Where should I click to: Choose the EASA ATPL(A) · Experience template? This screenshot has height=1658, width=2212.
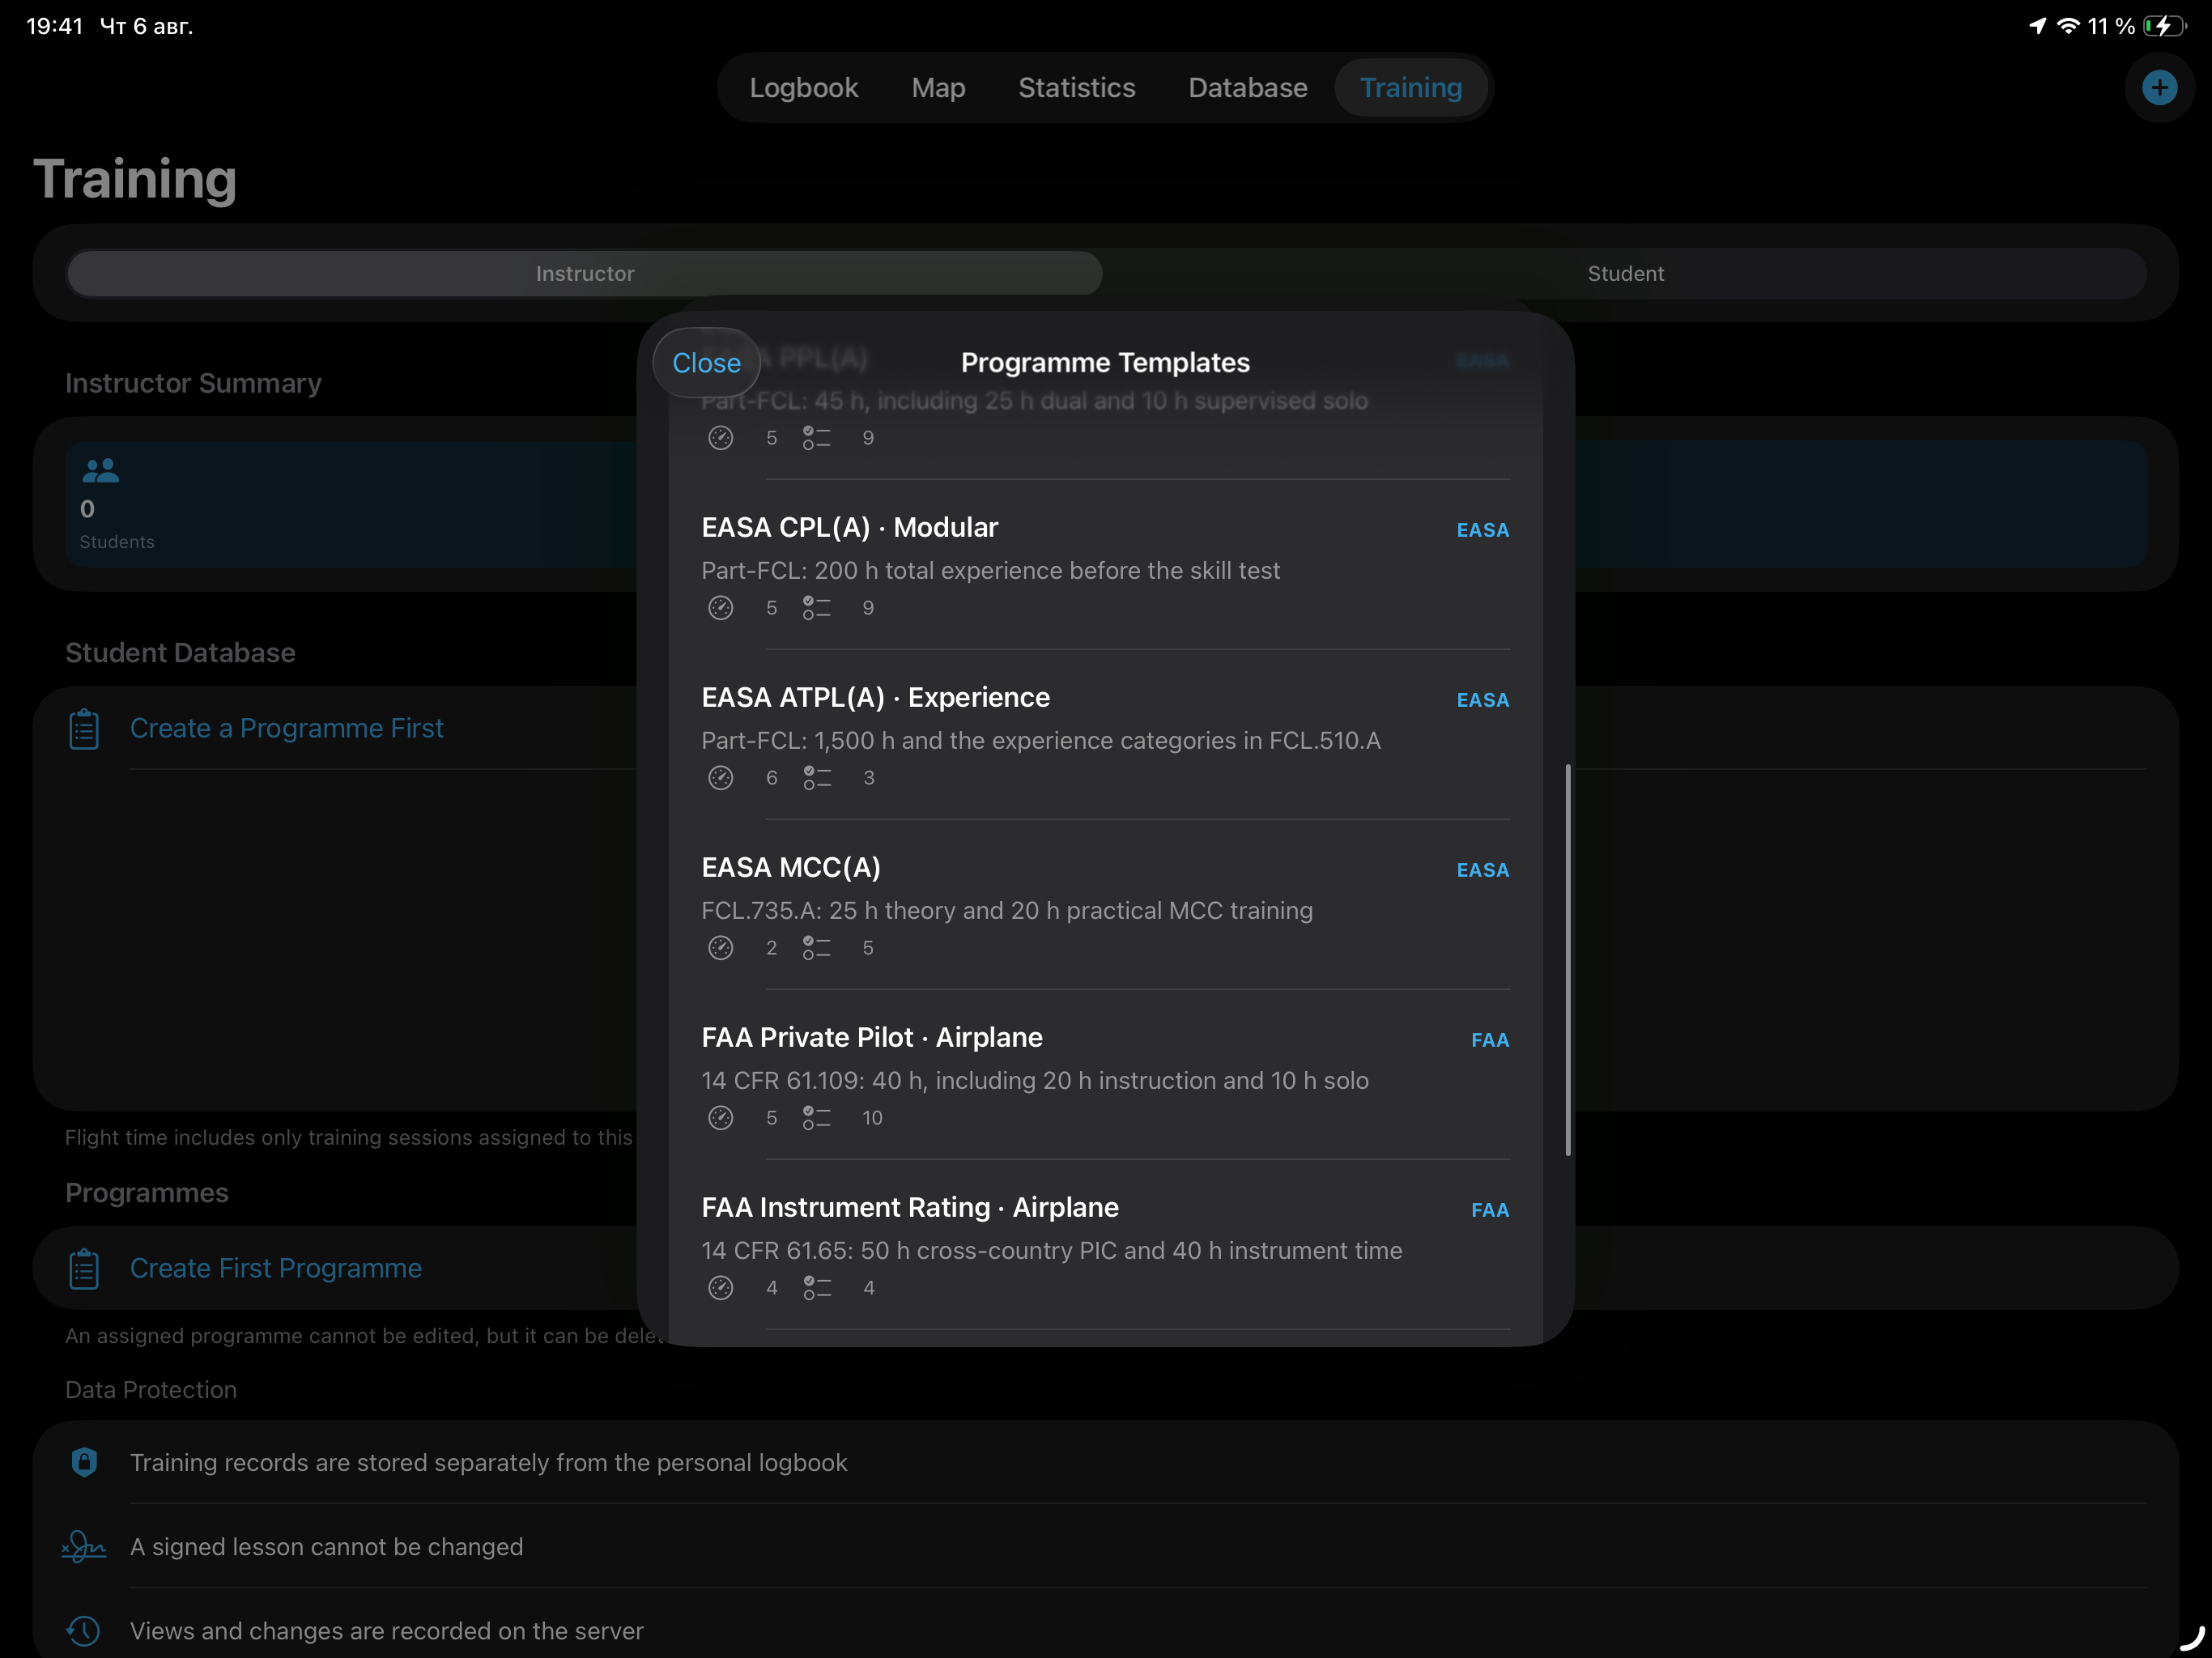(x=1105, y=735)
